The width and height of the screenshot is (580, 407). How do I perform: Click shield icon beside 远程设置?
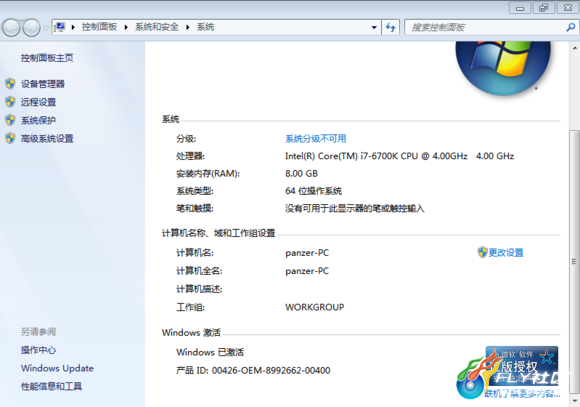click(x=10, y=102)
